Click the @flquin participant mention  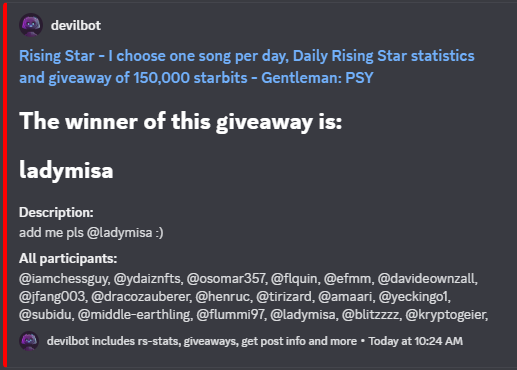point(294,278)
